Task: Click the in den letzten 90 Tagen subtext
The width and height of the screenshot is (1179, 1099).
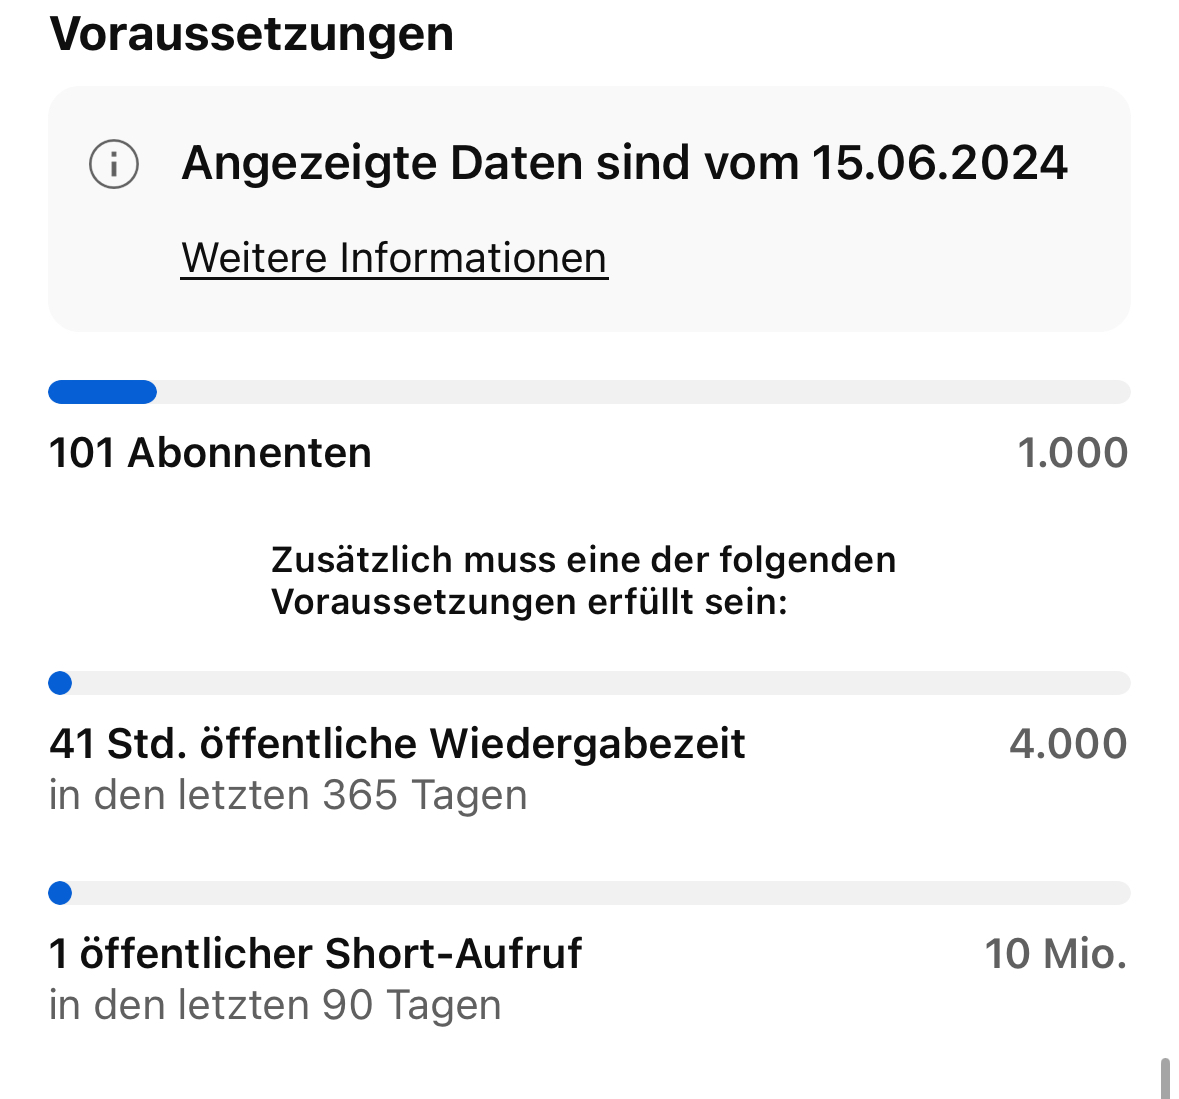Action: point(275,1006)
